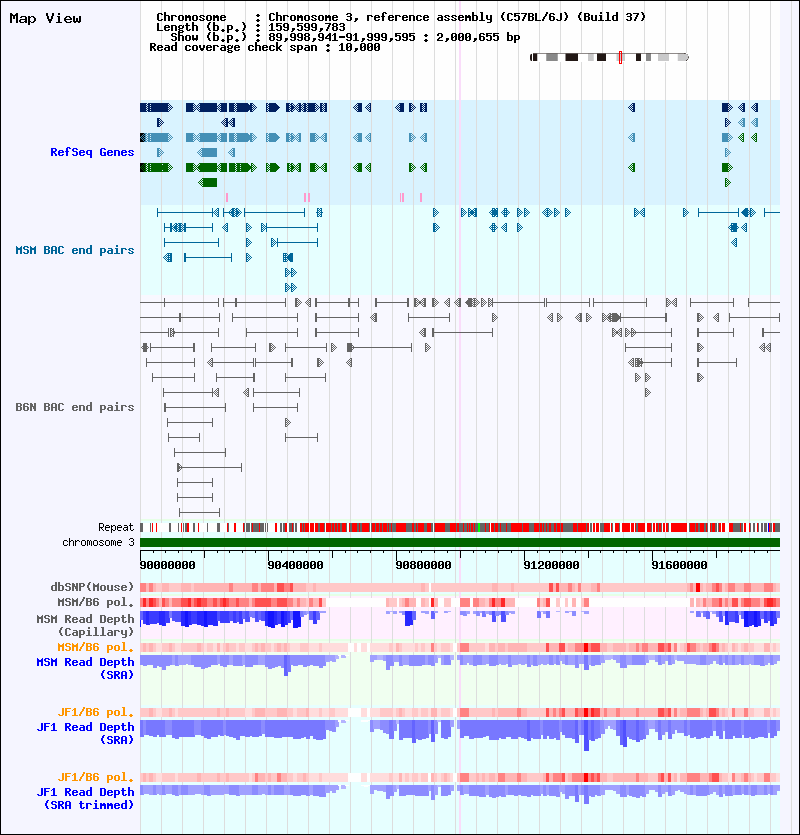Click the gray MSM/B6 pol. label
This screenshot has height=835, width=800.
coord(96,602)
